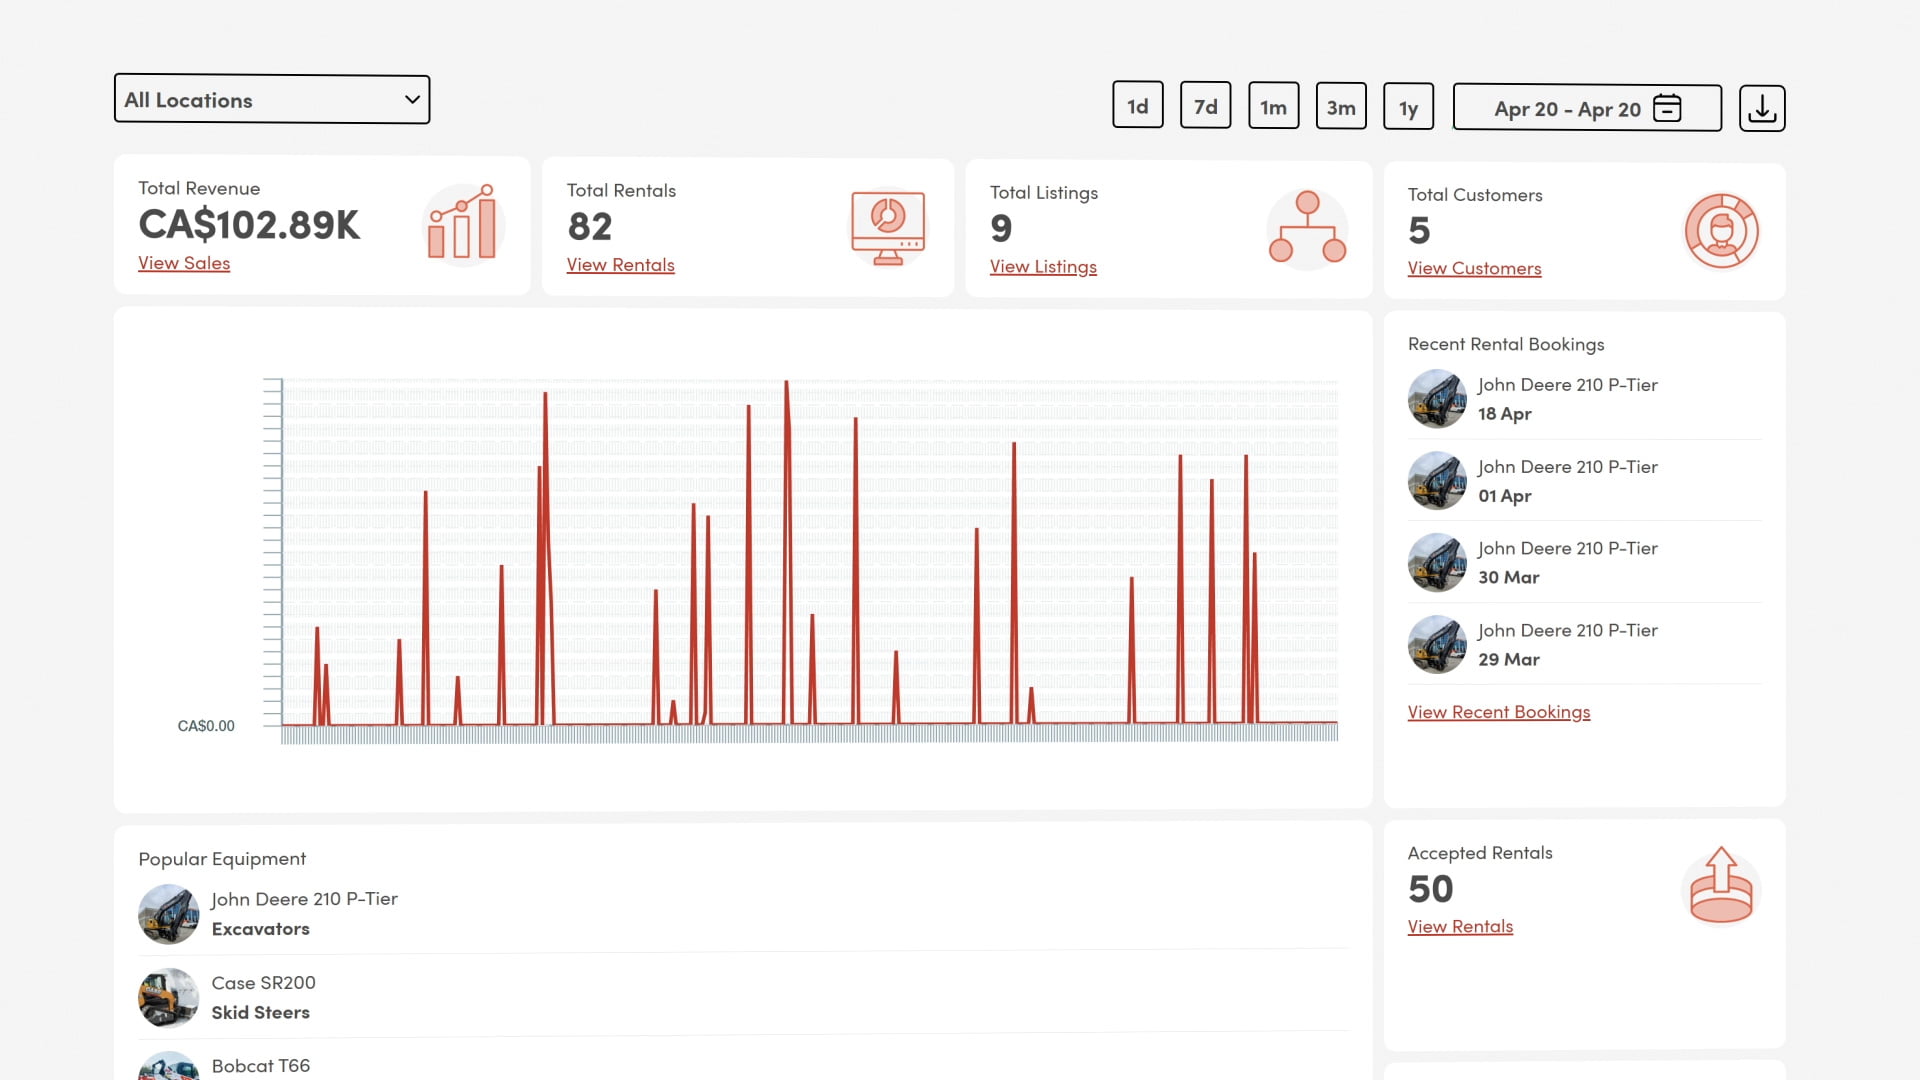This screenshot has height=1080, width=1920.
Task: Click the Total Listings hierarchy icon
Action: pos(1307,229)
